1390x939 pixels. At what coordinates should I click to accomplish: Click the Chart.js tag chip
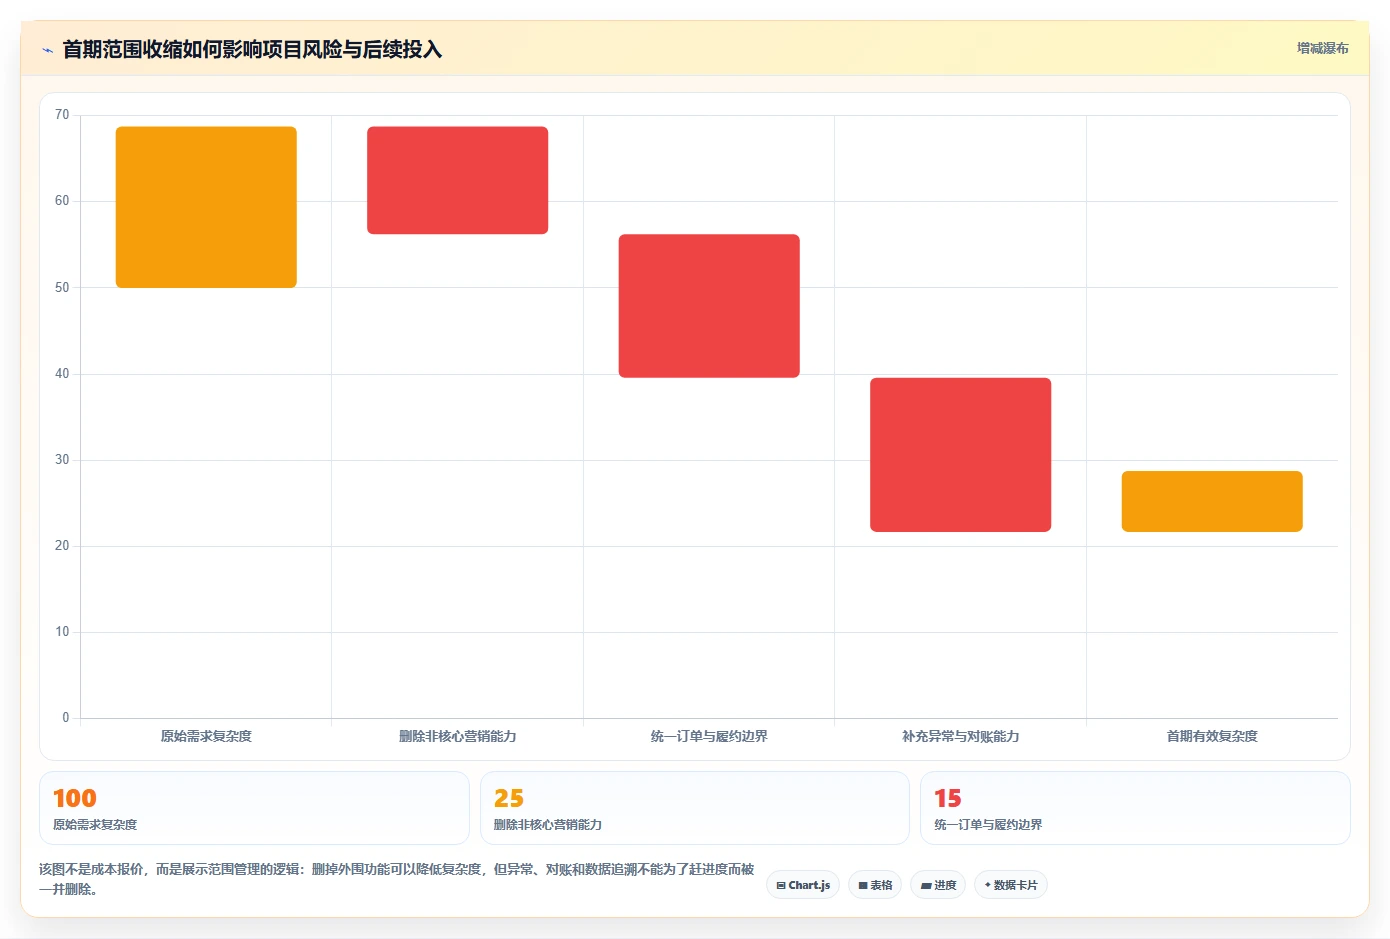[803, 885]
